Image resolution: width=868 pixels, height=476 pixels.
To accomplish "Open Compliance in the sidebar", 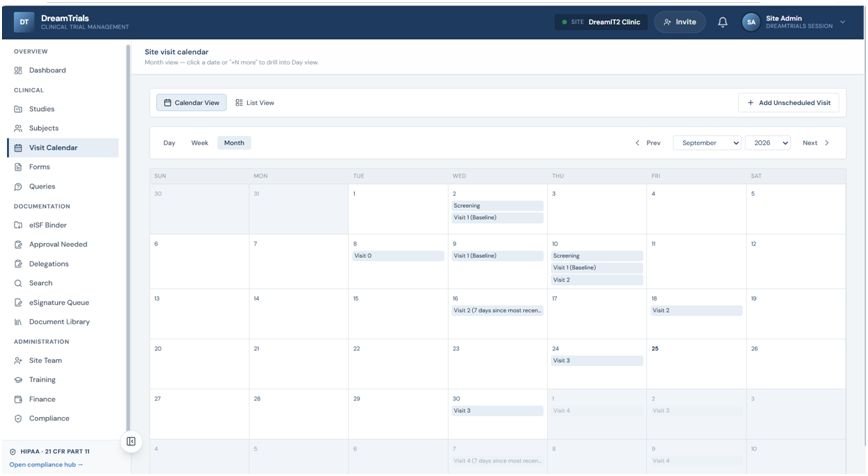I will click(x=63, y=419).
